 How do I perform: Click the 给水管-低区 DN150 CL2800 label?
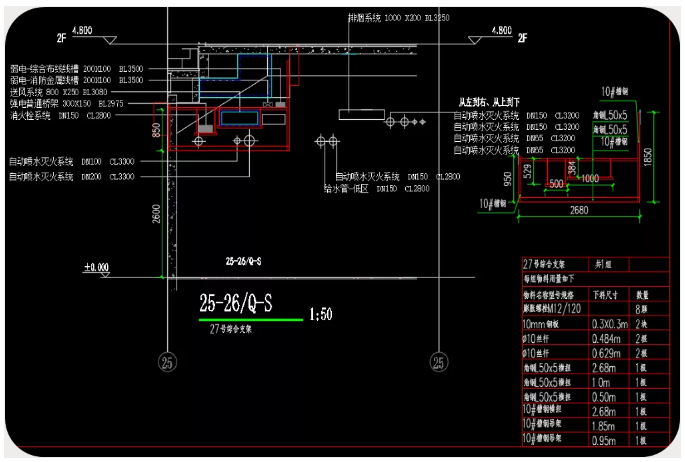point(377,189)
